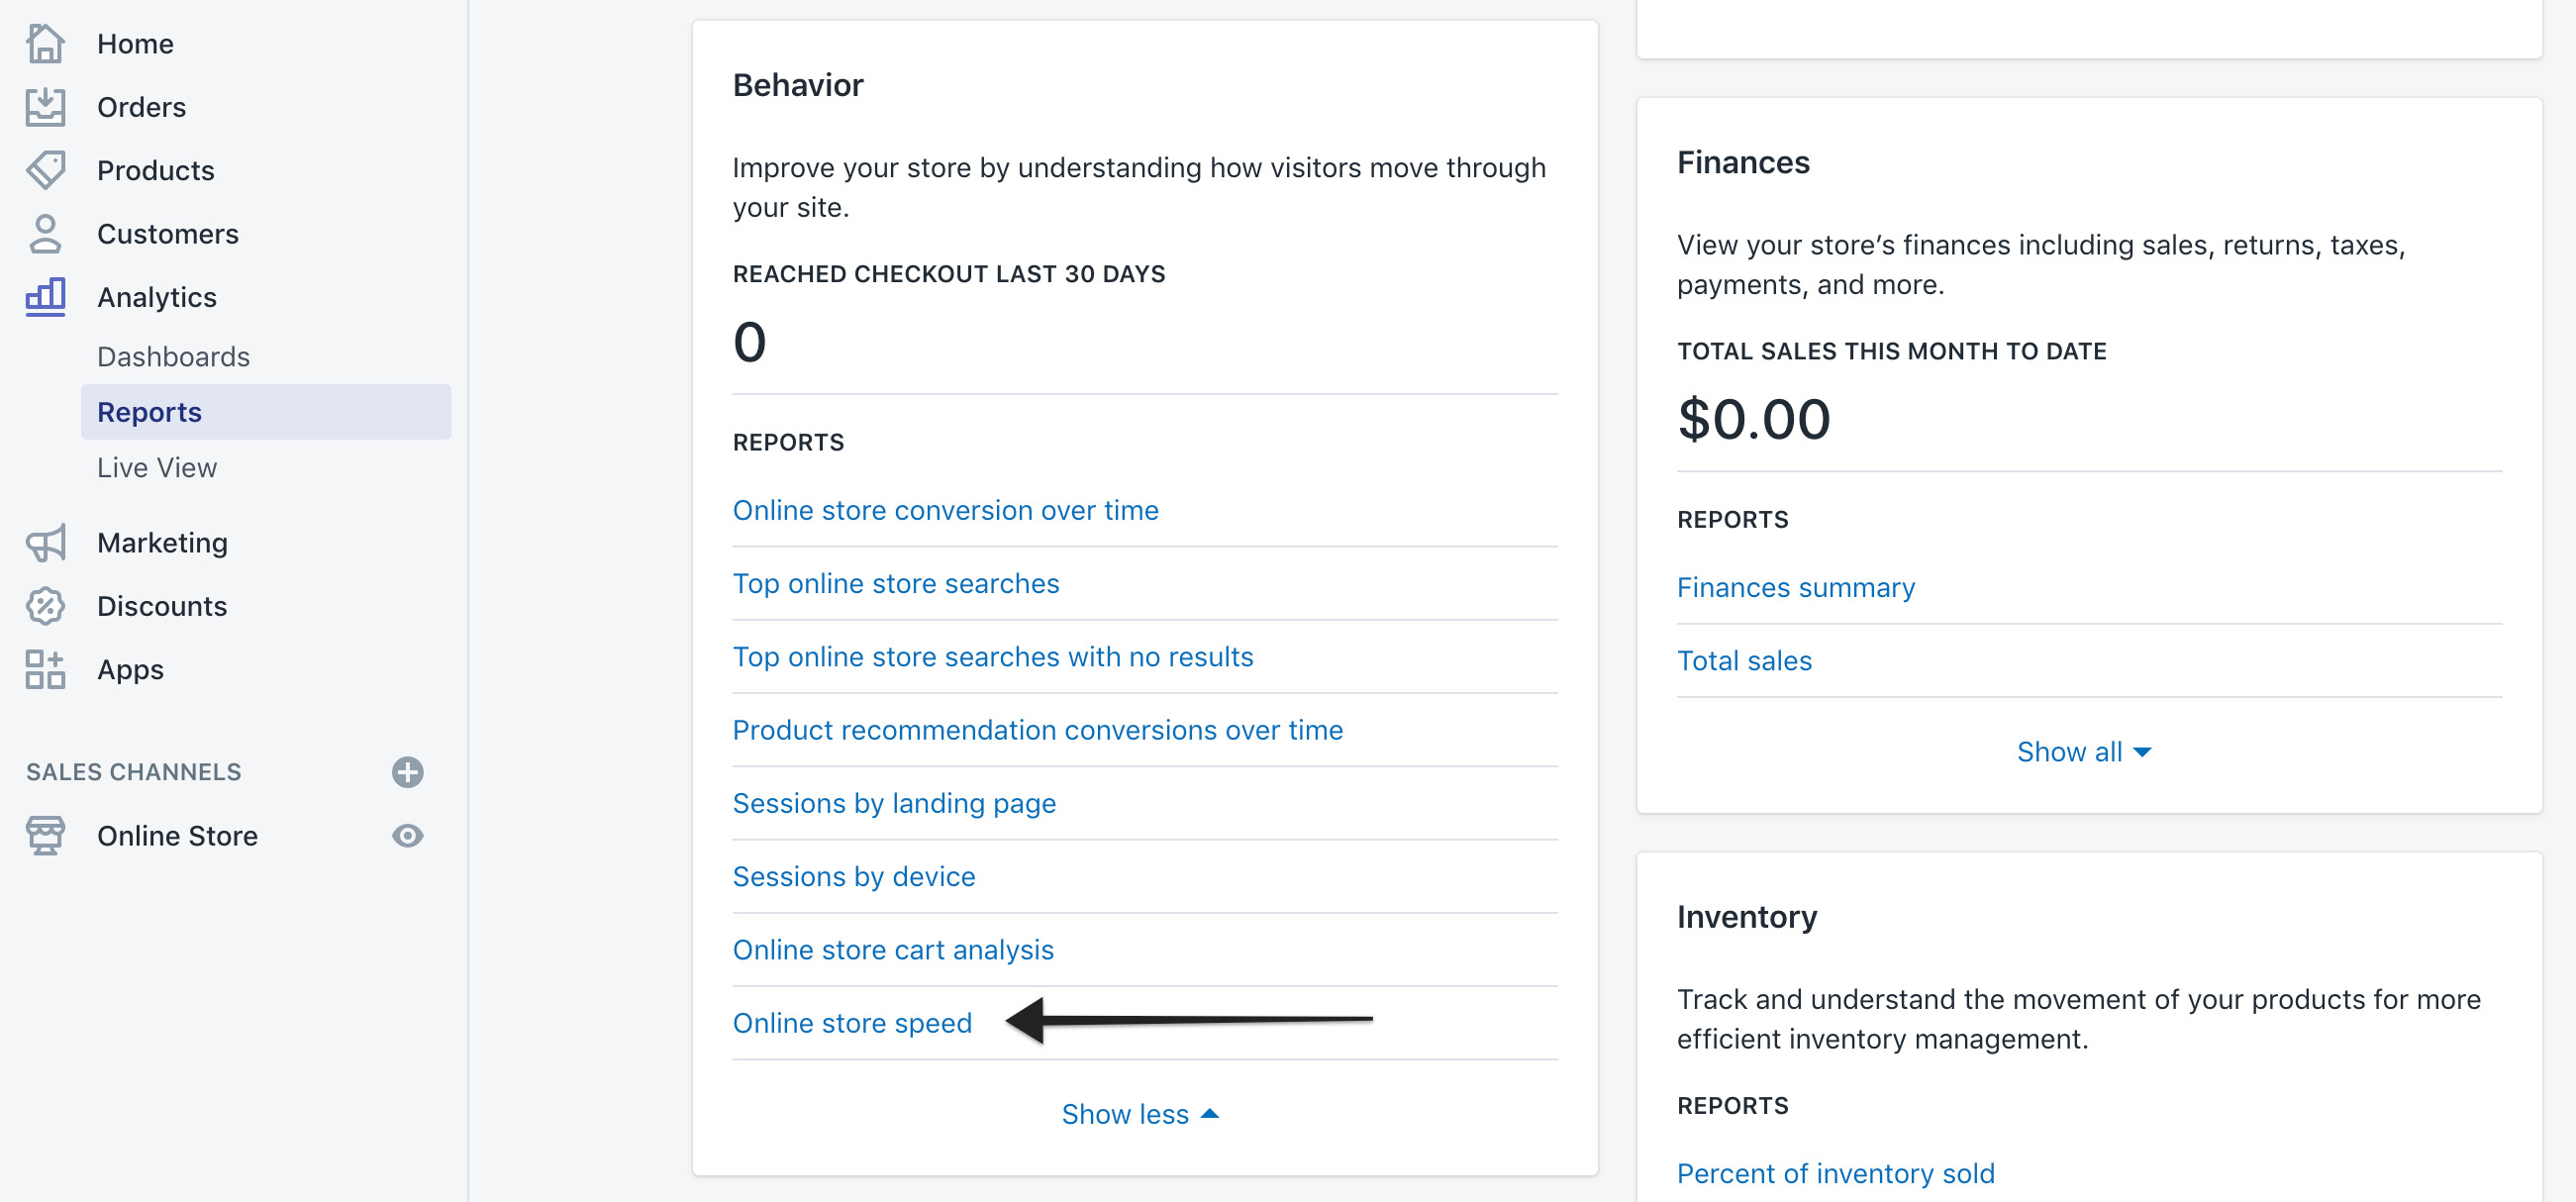
Task: Click the Discounts percent badge icon
Action: click(45, 606)
